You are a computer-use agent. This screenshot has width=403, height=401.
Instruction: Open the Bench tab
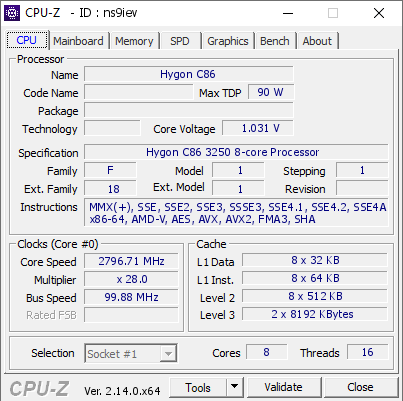(x=275, y=41)
